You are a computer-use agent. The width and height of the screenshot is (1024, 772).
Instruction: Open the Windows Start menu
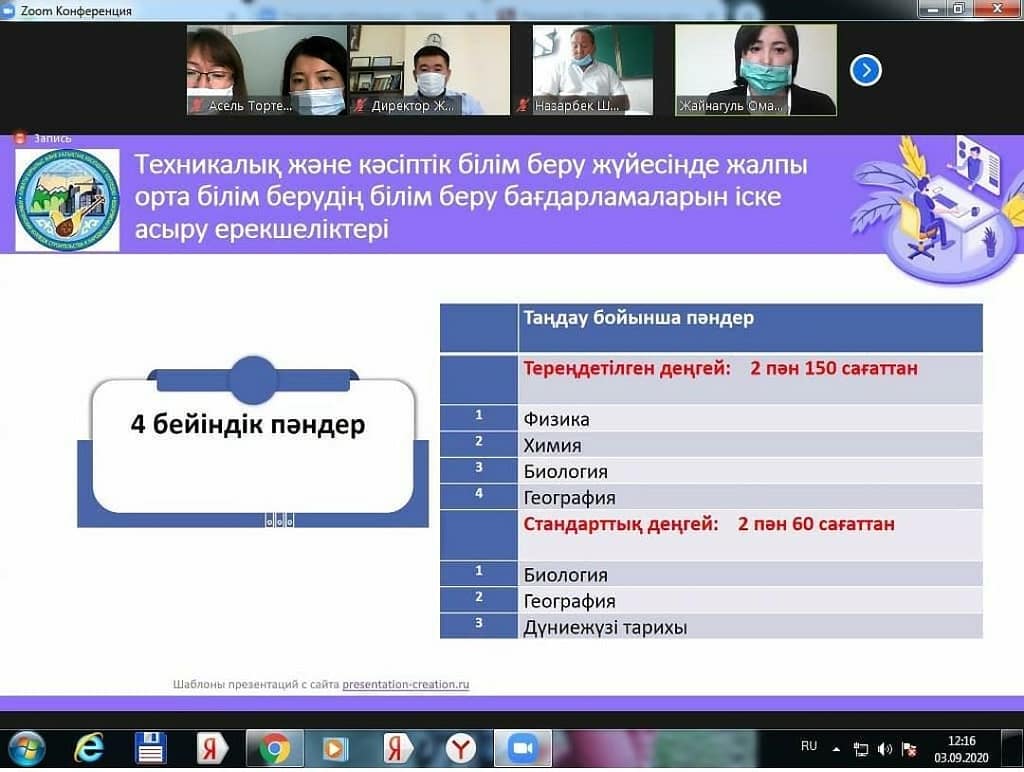pyautogui.click(x=25, y=747)
